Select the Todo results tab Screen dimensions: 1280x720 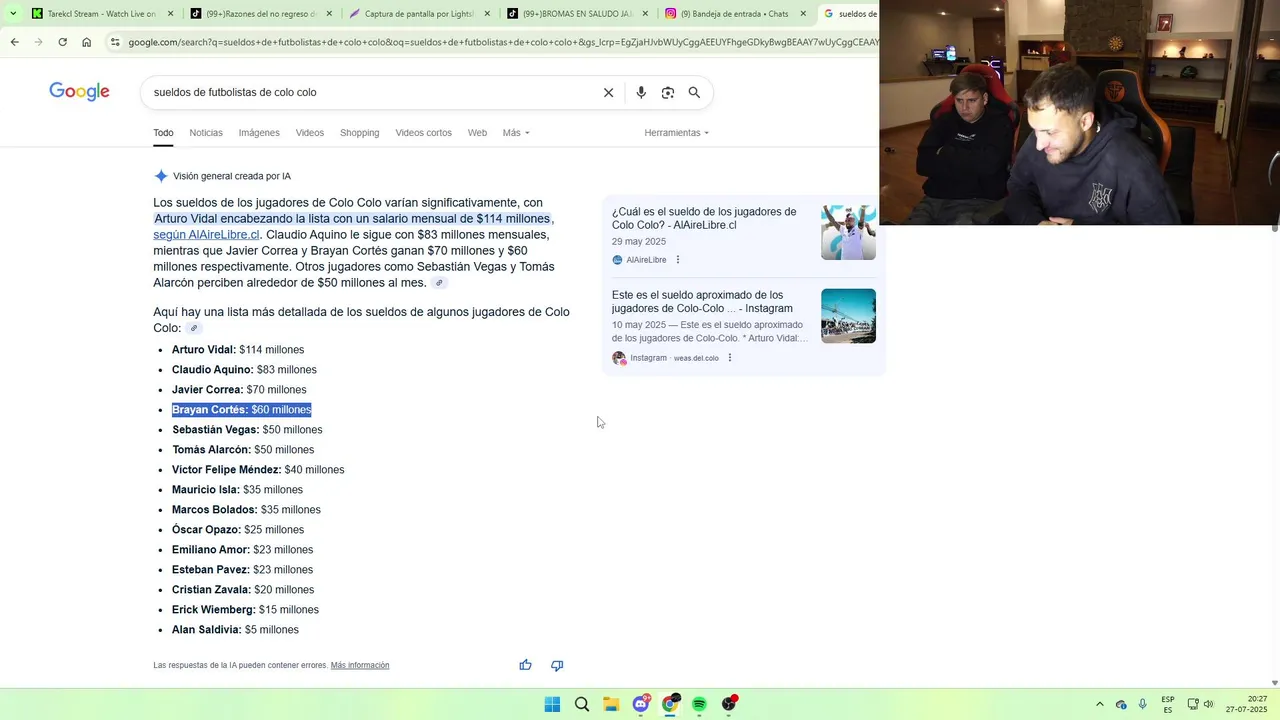(x=163, y=133)
